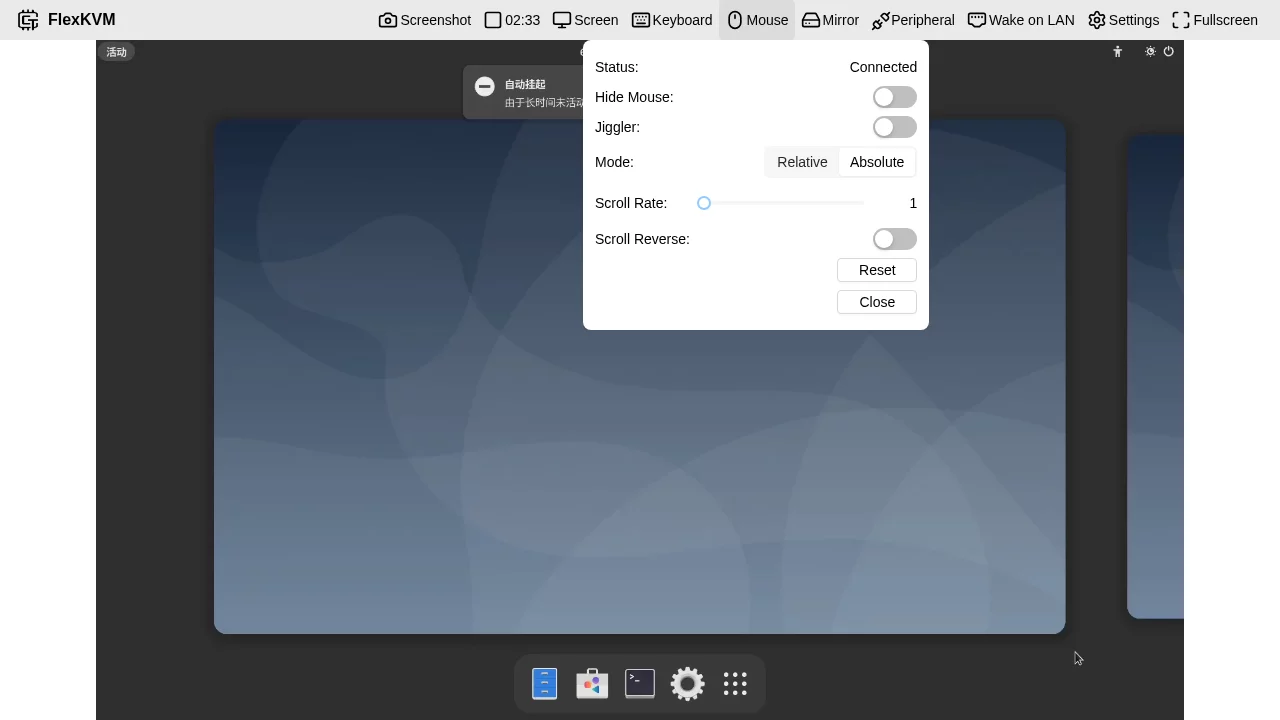Image resolution: width=1280 pixels, height=720 pixels.
Task: Click the Close button in Mouse panel
Action: pyautogui.click(x=877, y=302)
